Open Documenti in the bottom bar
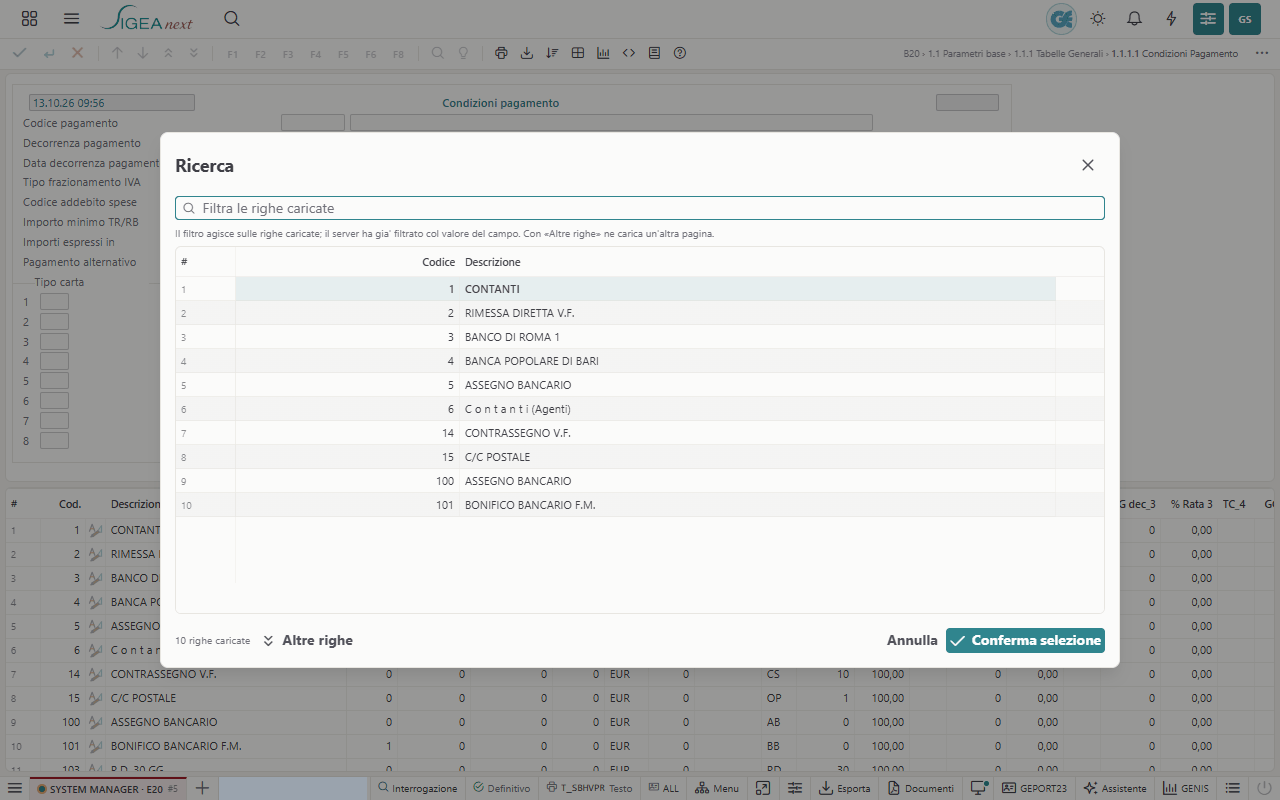The height and width of the screenshot is (800, 1280). tap(920, 788)
